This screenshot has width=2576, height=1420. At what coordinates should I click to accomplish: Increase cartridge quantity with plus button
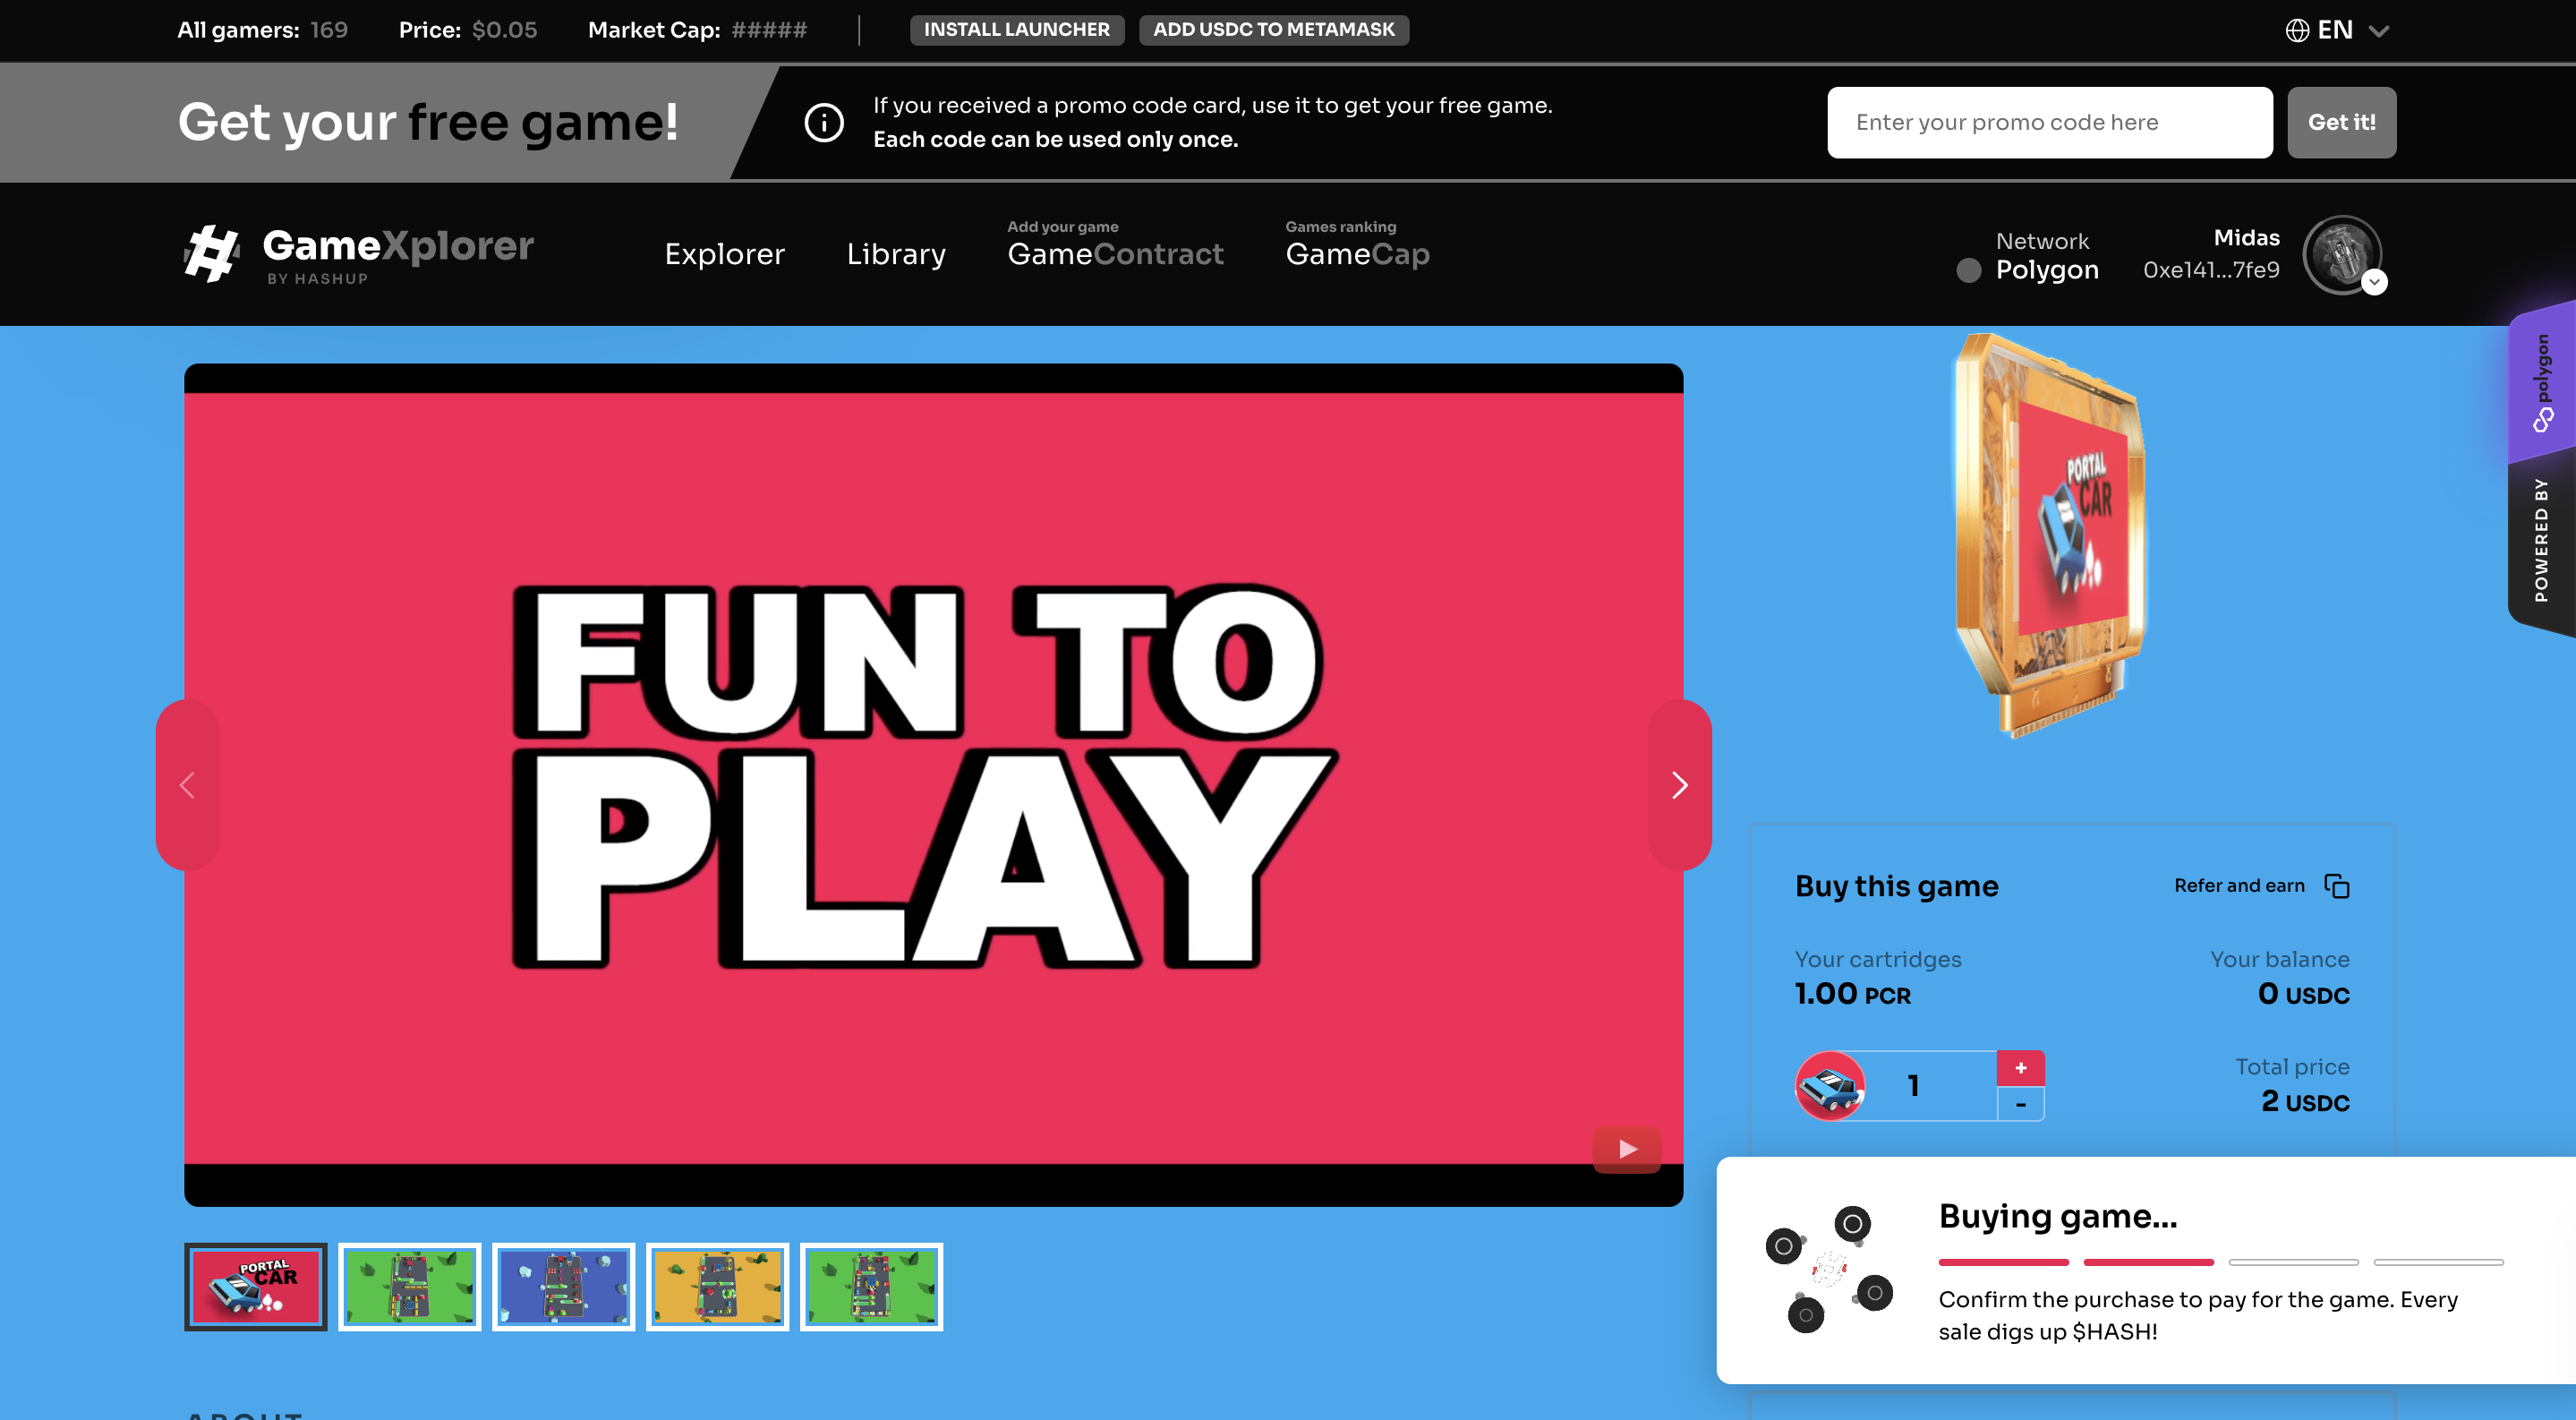coord(2020,1068)
